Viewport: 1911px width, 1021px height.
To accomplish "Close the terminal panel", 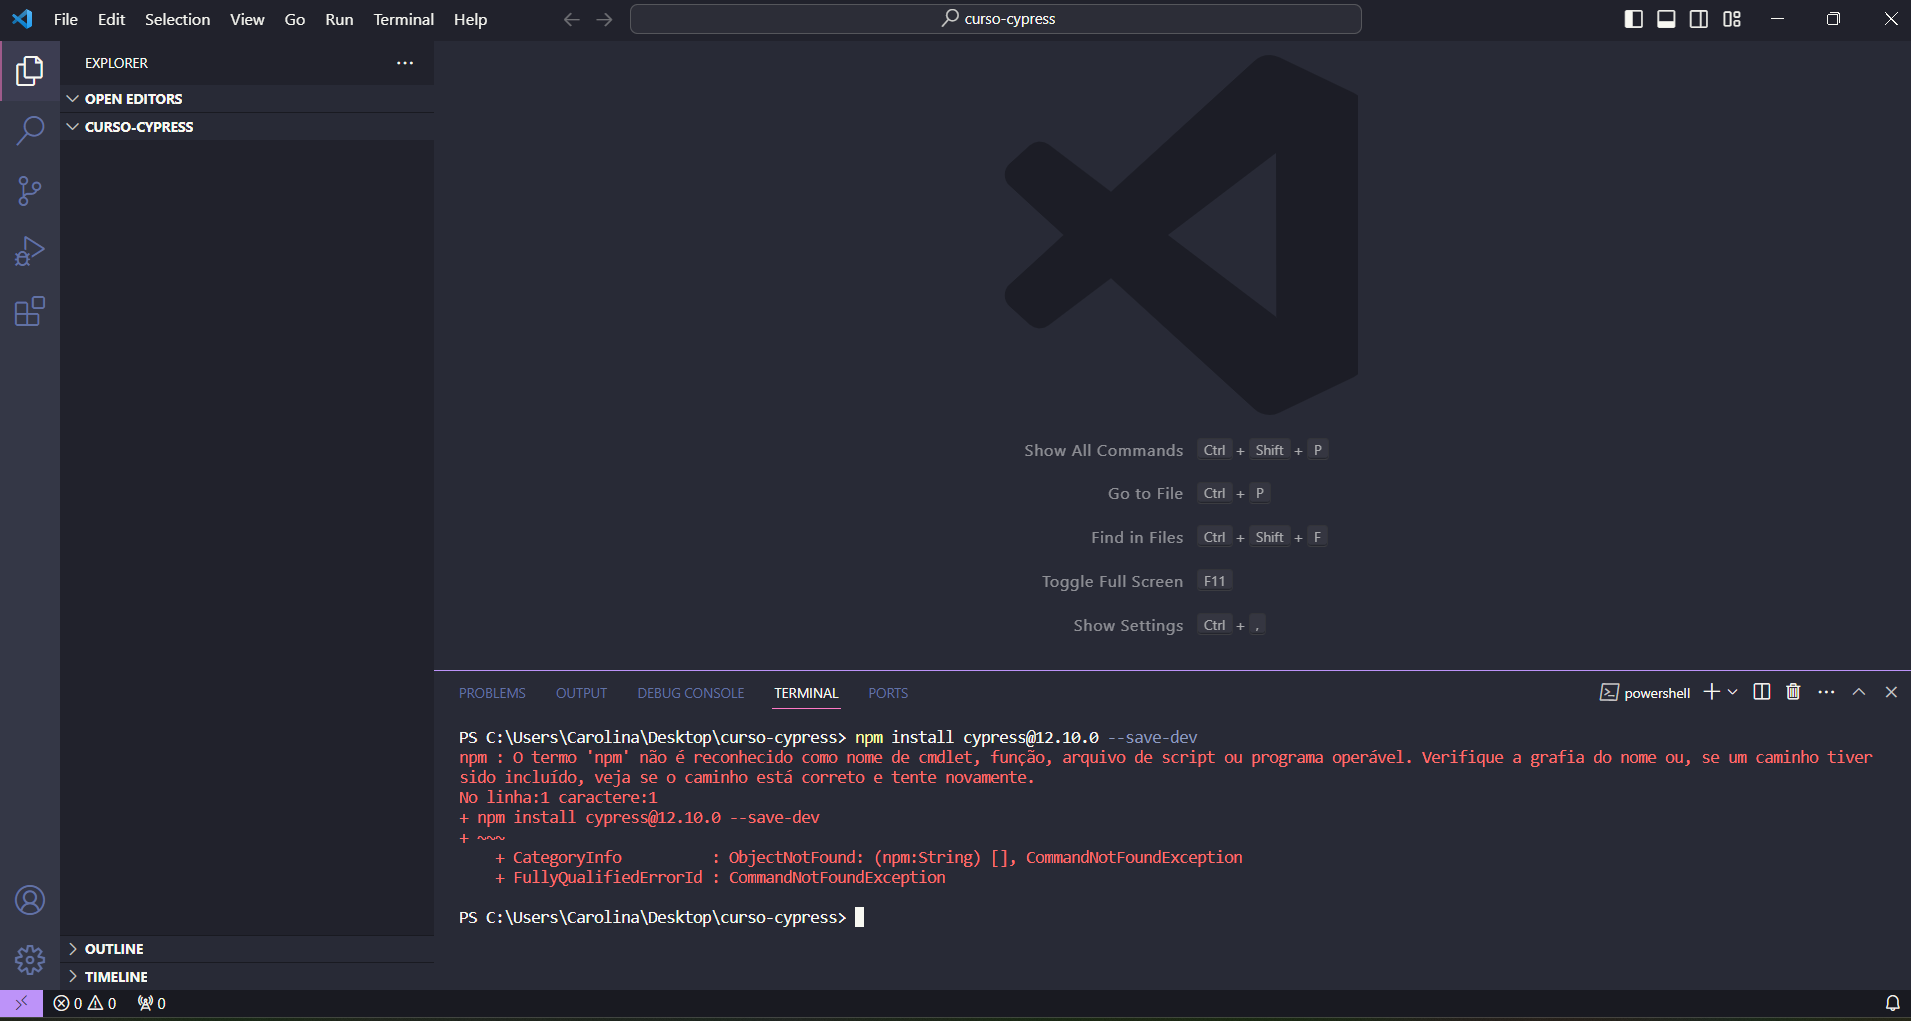I will [x=1891, y=692].
